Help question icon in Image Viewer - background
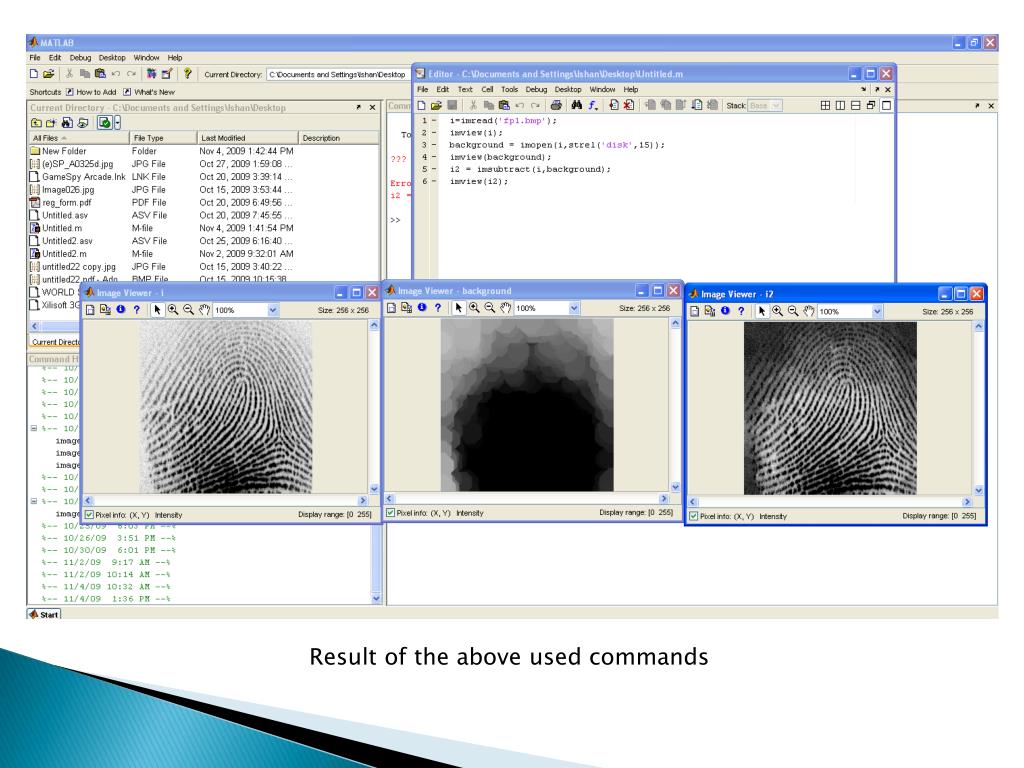1024x768 pixels. point(438,308)
